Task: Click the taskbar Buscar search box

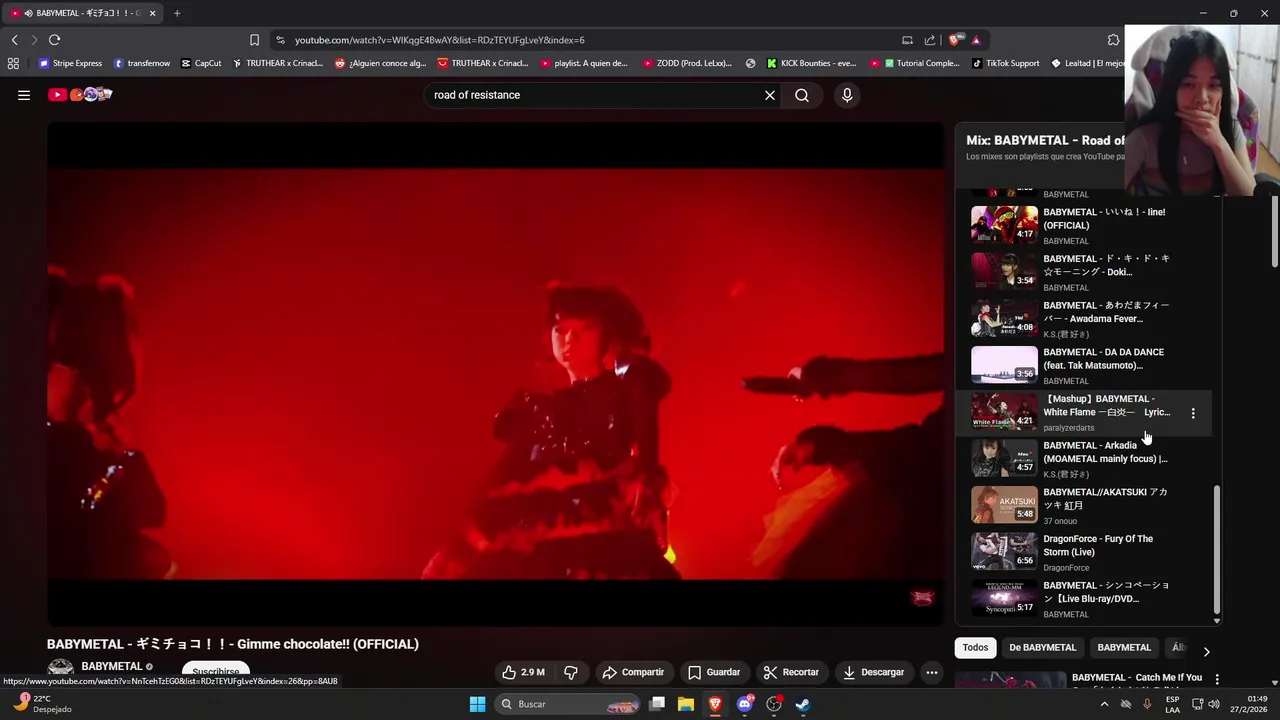Action: [x=569, y=704]
